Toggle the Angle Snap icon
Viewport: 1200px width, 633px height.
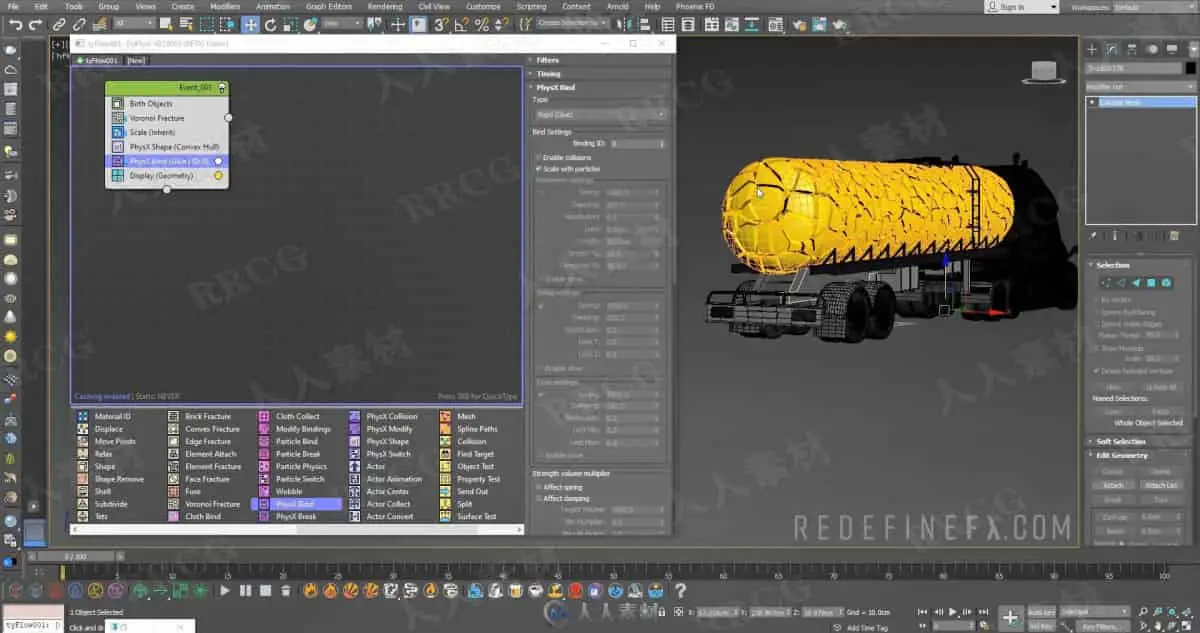pyautogui.click(x=461, y=24)
